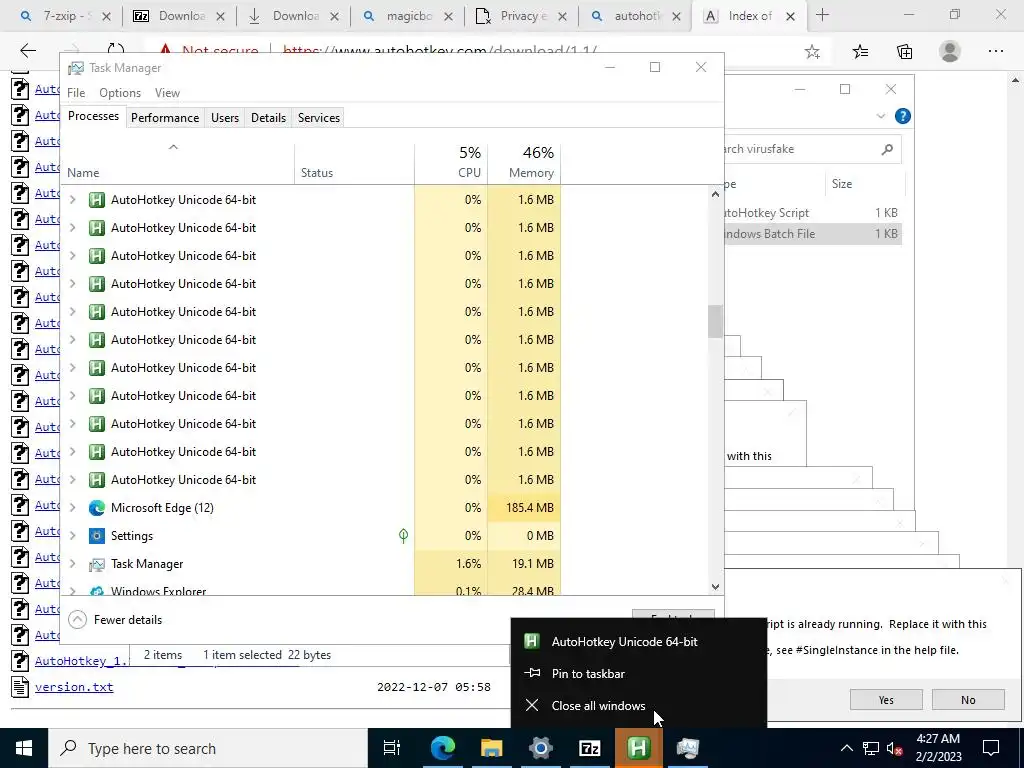Collapse Task Manager with Fewer details

(116, 620)
